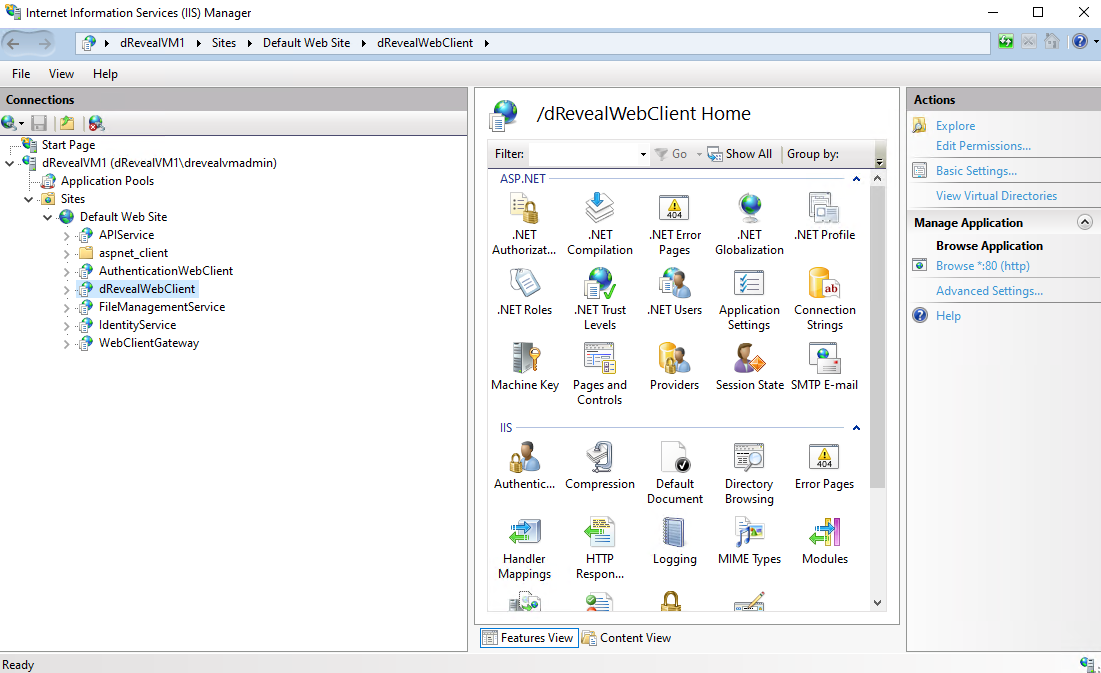
Task: Open the Filter dropdown list
Action: tap(642, 155)
